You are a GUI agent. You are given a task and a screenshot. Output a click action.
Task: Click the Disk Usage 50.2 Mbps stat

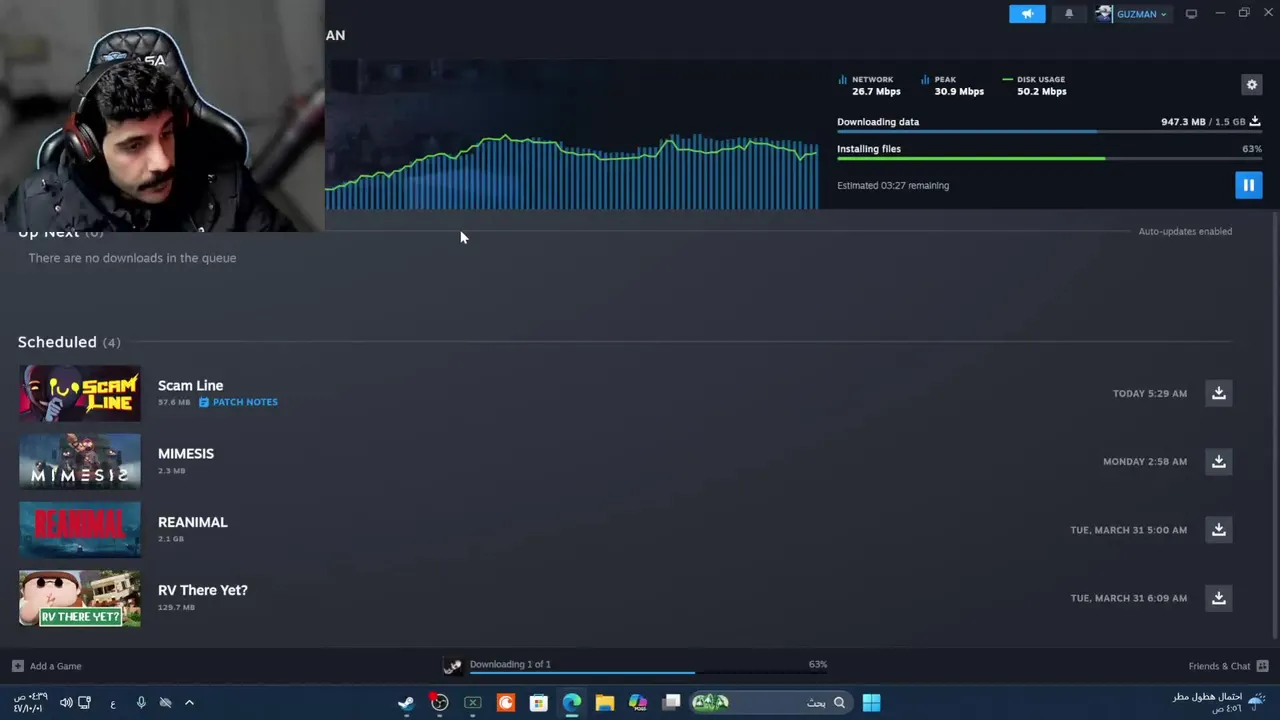tap(1035, 85)
